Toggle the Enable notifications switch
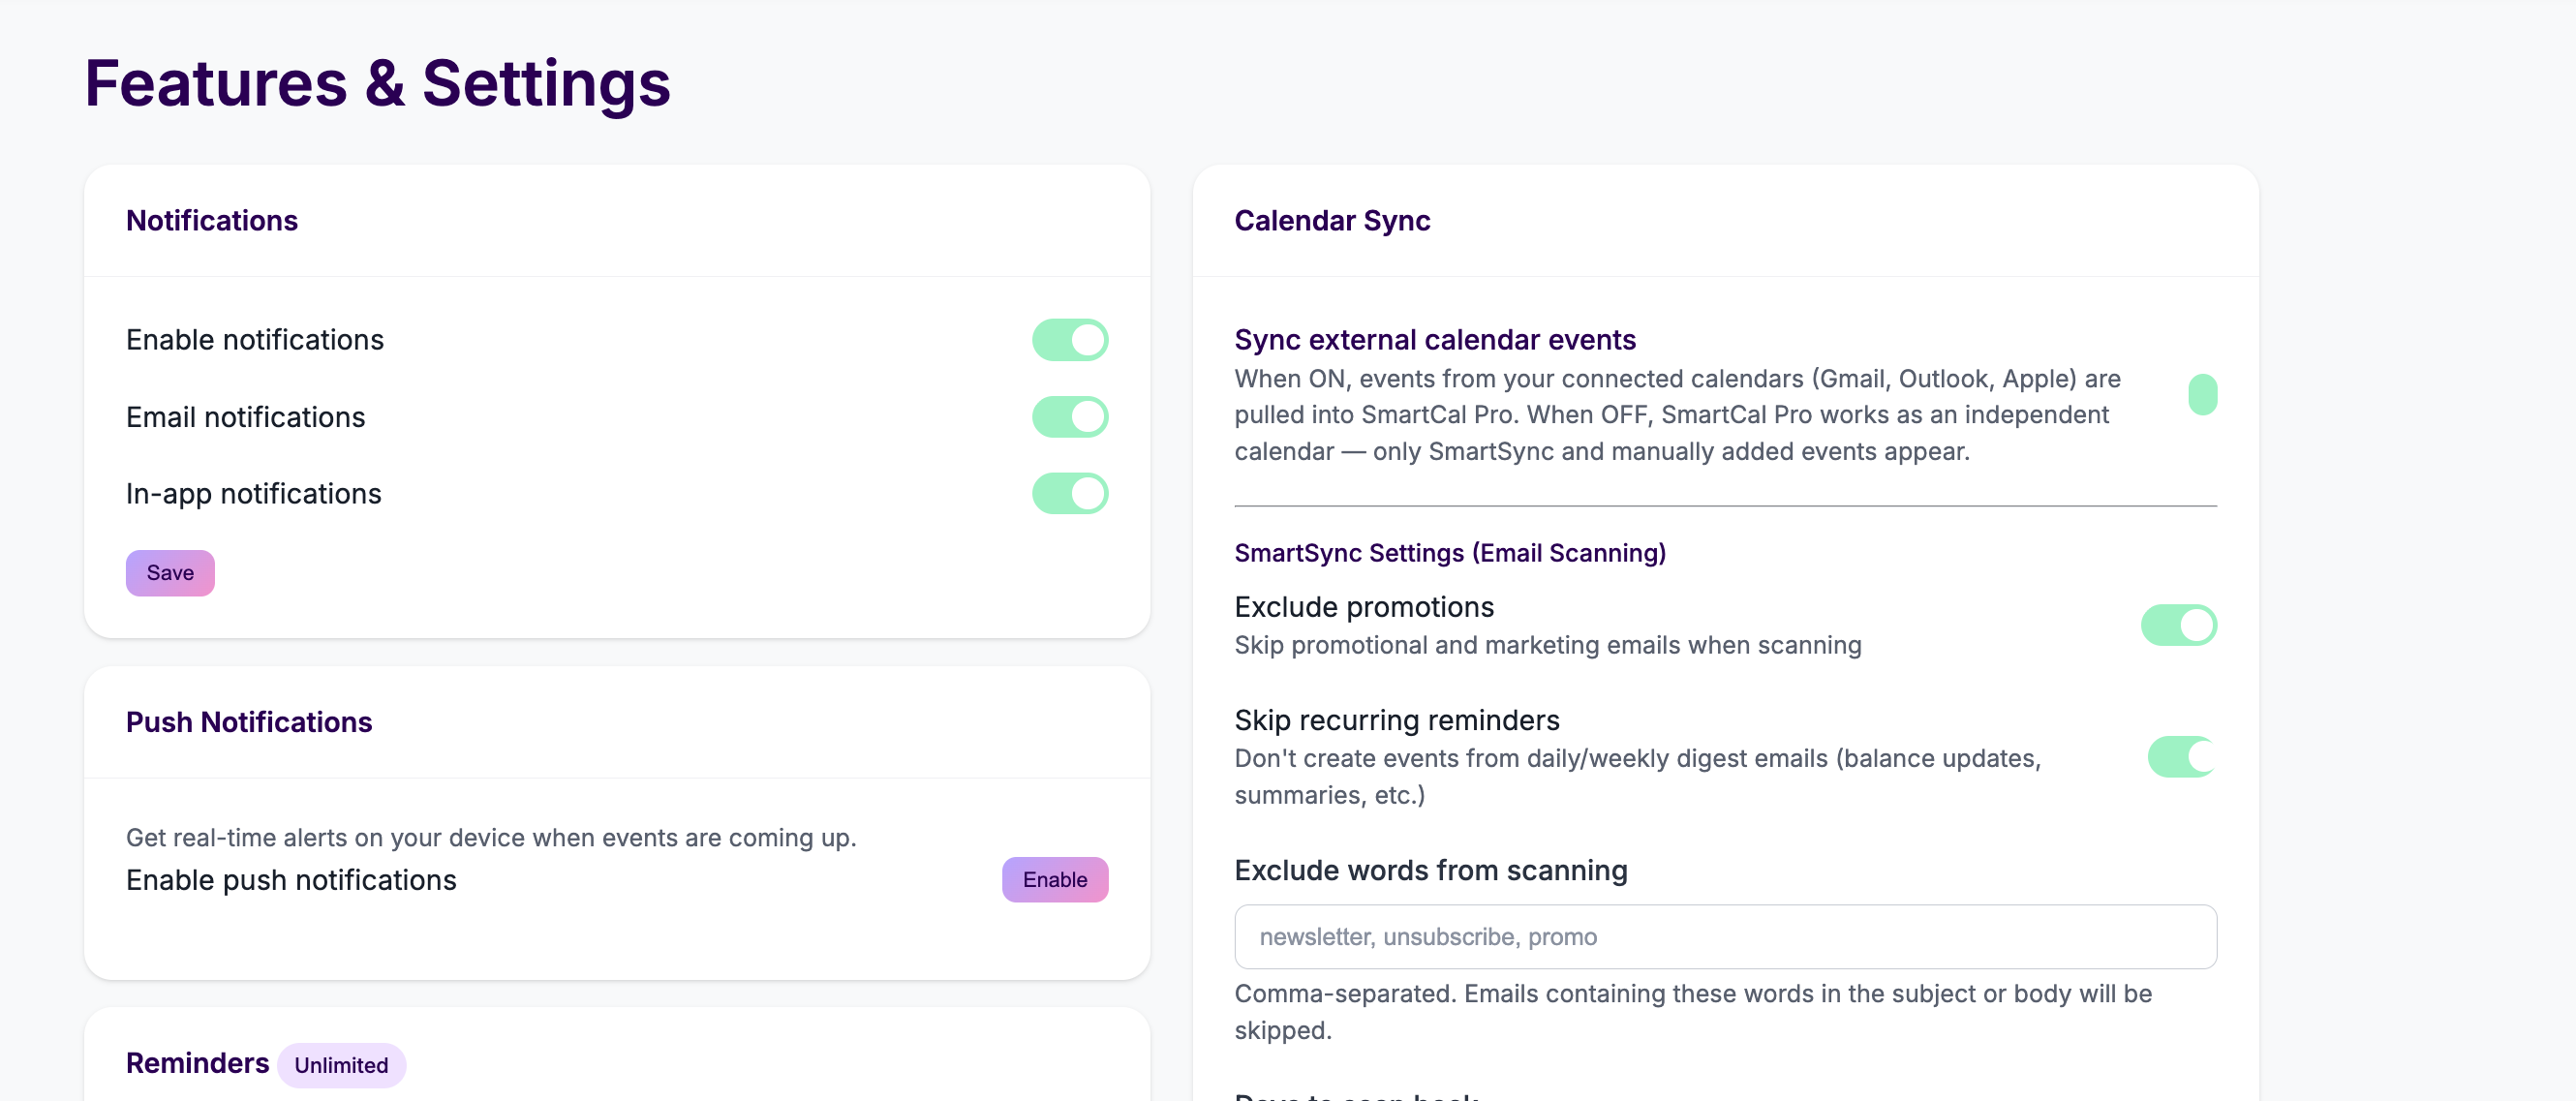 (1070, 340)
